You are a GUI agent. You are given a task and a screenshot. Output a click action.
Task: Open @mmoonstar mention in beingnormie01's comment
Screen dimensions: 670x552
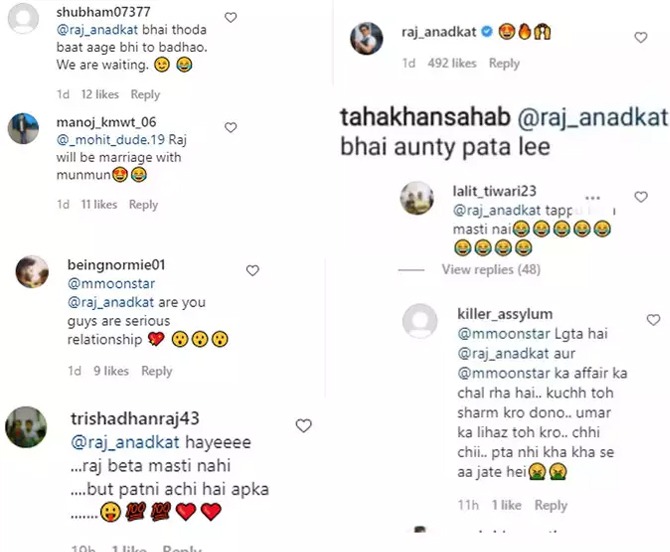coord(112,284)
